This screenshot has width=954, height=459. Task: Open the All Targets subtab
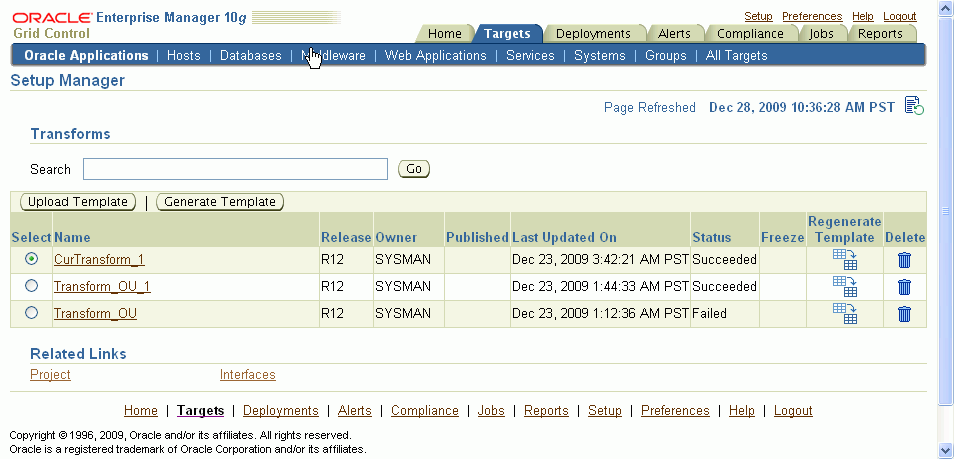[x=736, y=55]
